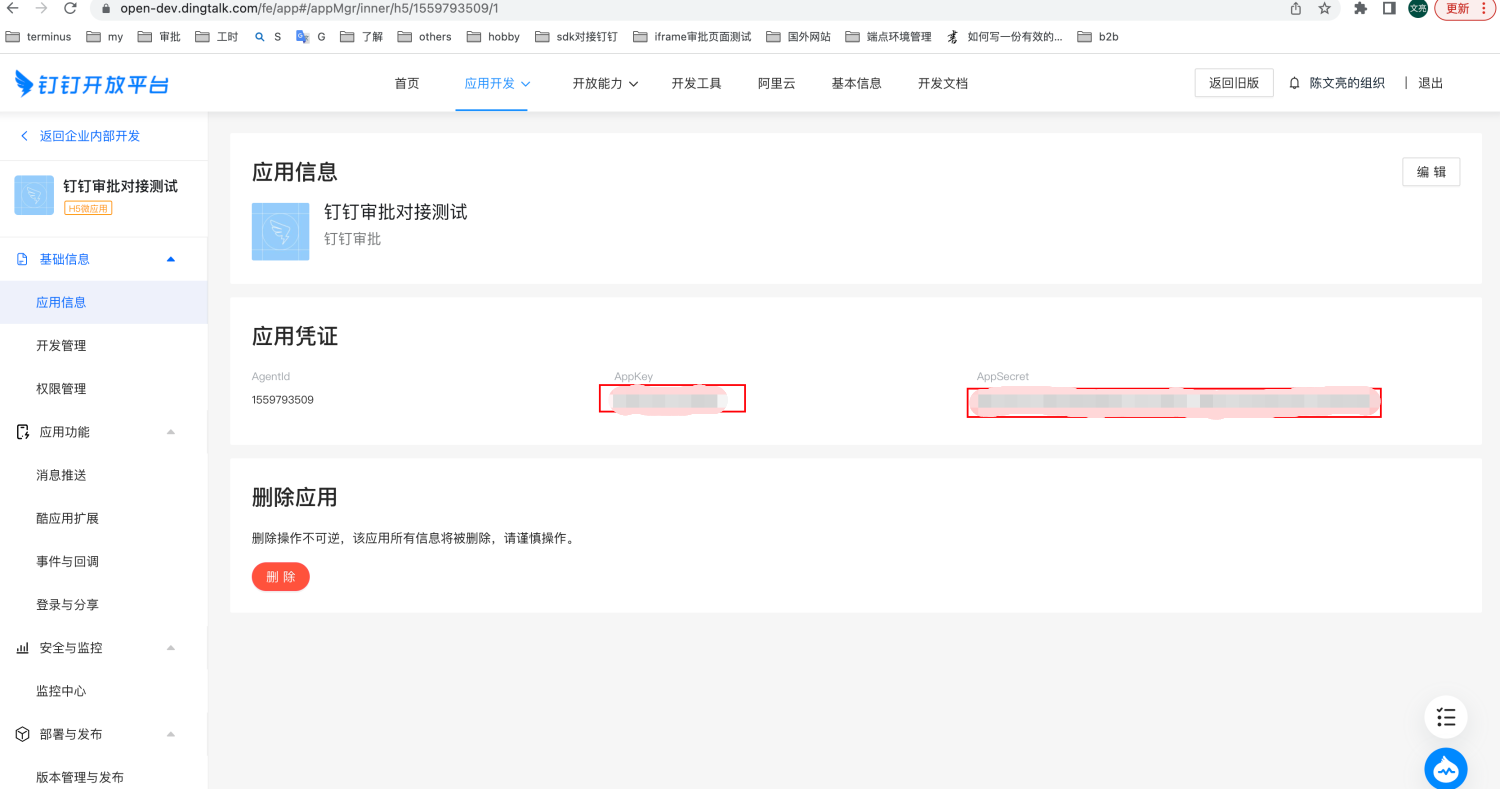Select 应用信息 in the sidebar
1500x789 pixels.
tap(104, 302)
